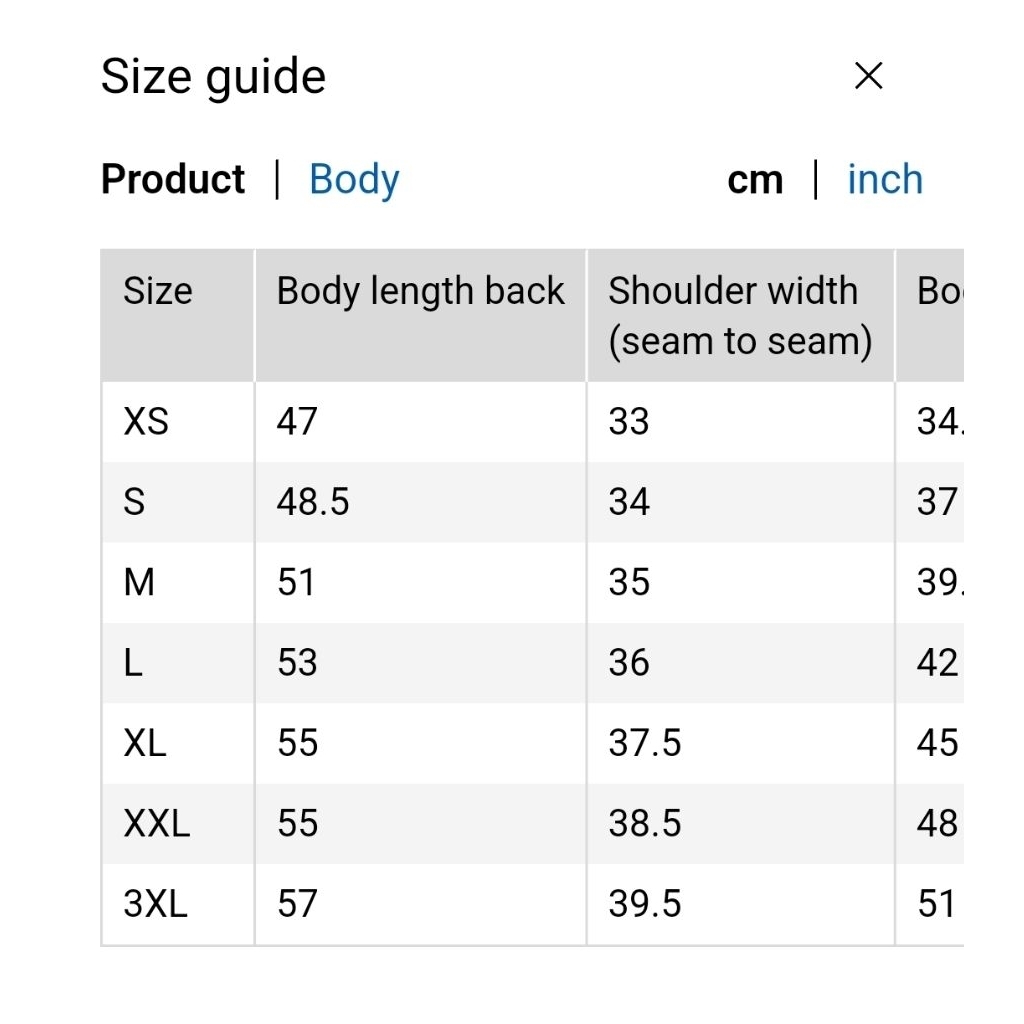The height and width of the screenshot is (1024, 1024).
Task: Switch units to inch
Action: click(x=884, y=180)
